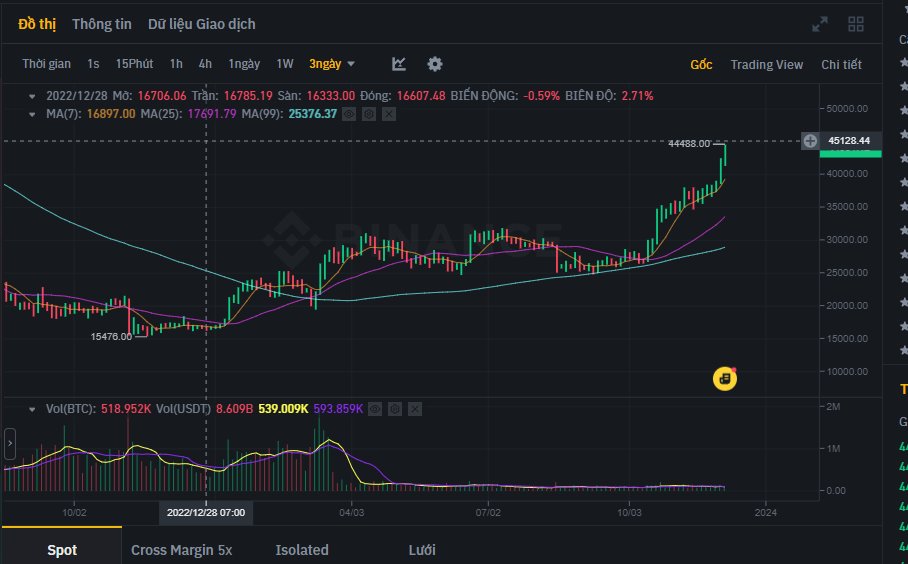Image resolution: width=908 pixels, height=564 pixels.
Task: Select the Thời gian time view
Action: point(46,64)
